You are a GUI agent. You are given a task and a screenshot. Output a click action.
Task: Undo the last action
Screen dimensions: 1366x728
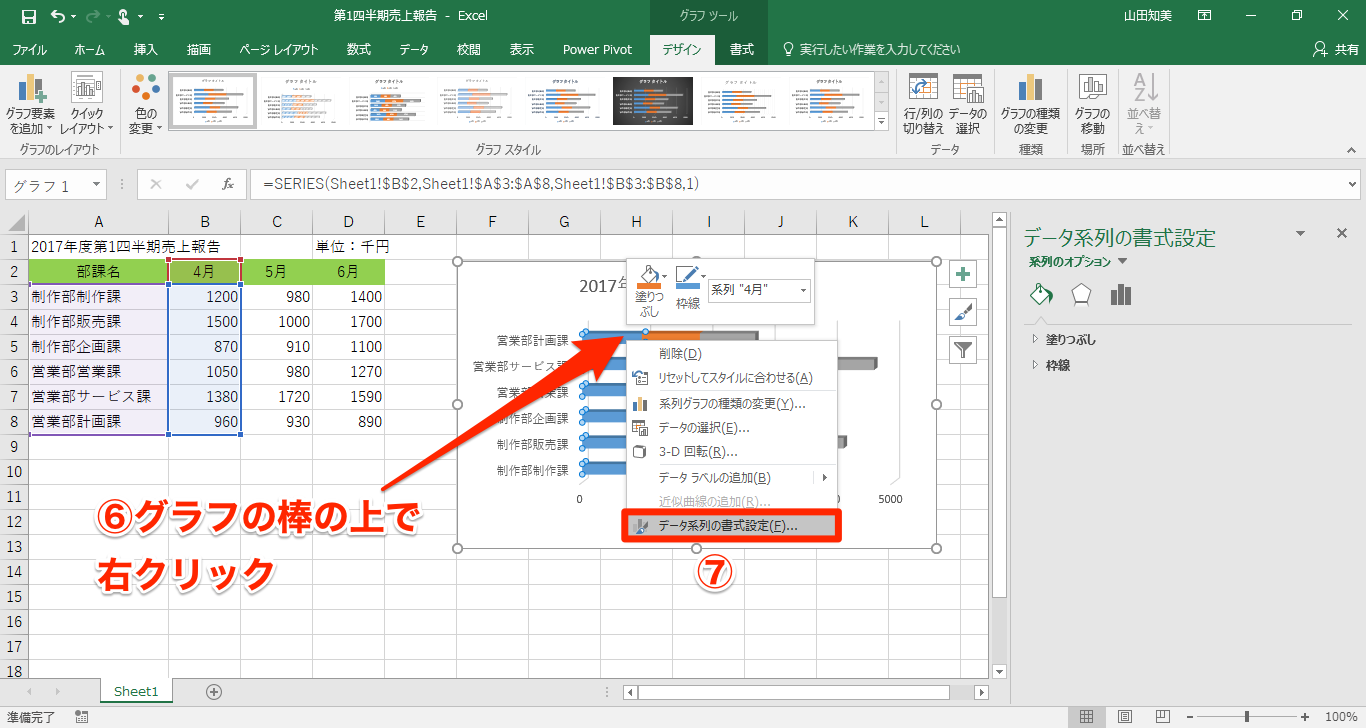coord(57,16)
